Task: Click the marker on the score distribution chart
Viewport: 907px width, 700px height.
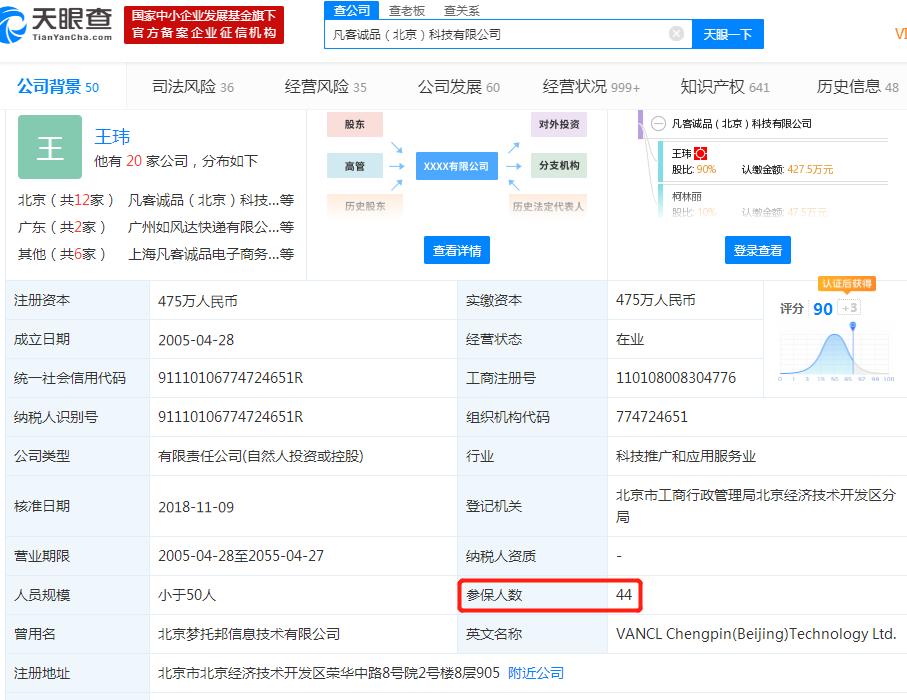Action: click(x=853, y=326)
